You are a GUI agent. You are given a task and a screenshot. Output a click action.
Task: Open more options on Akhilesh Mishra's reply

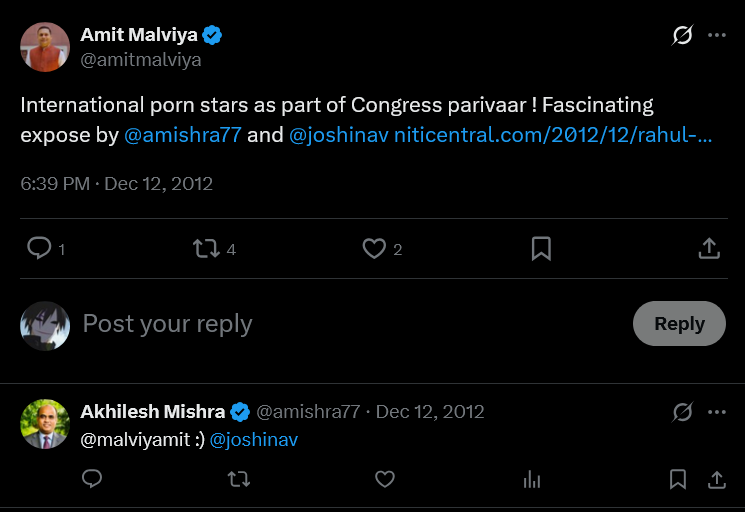point(716,412)
